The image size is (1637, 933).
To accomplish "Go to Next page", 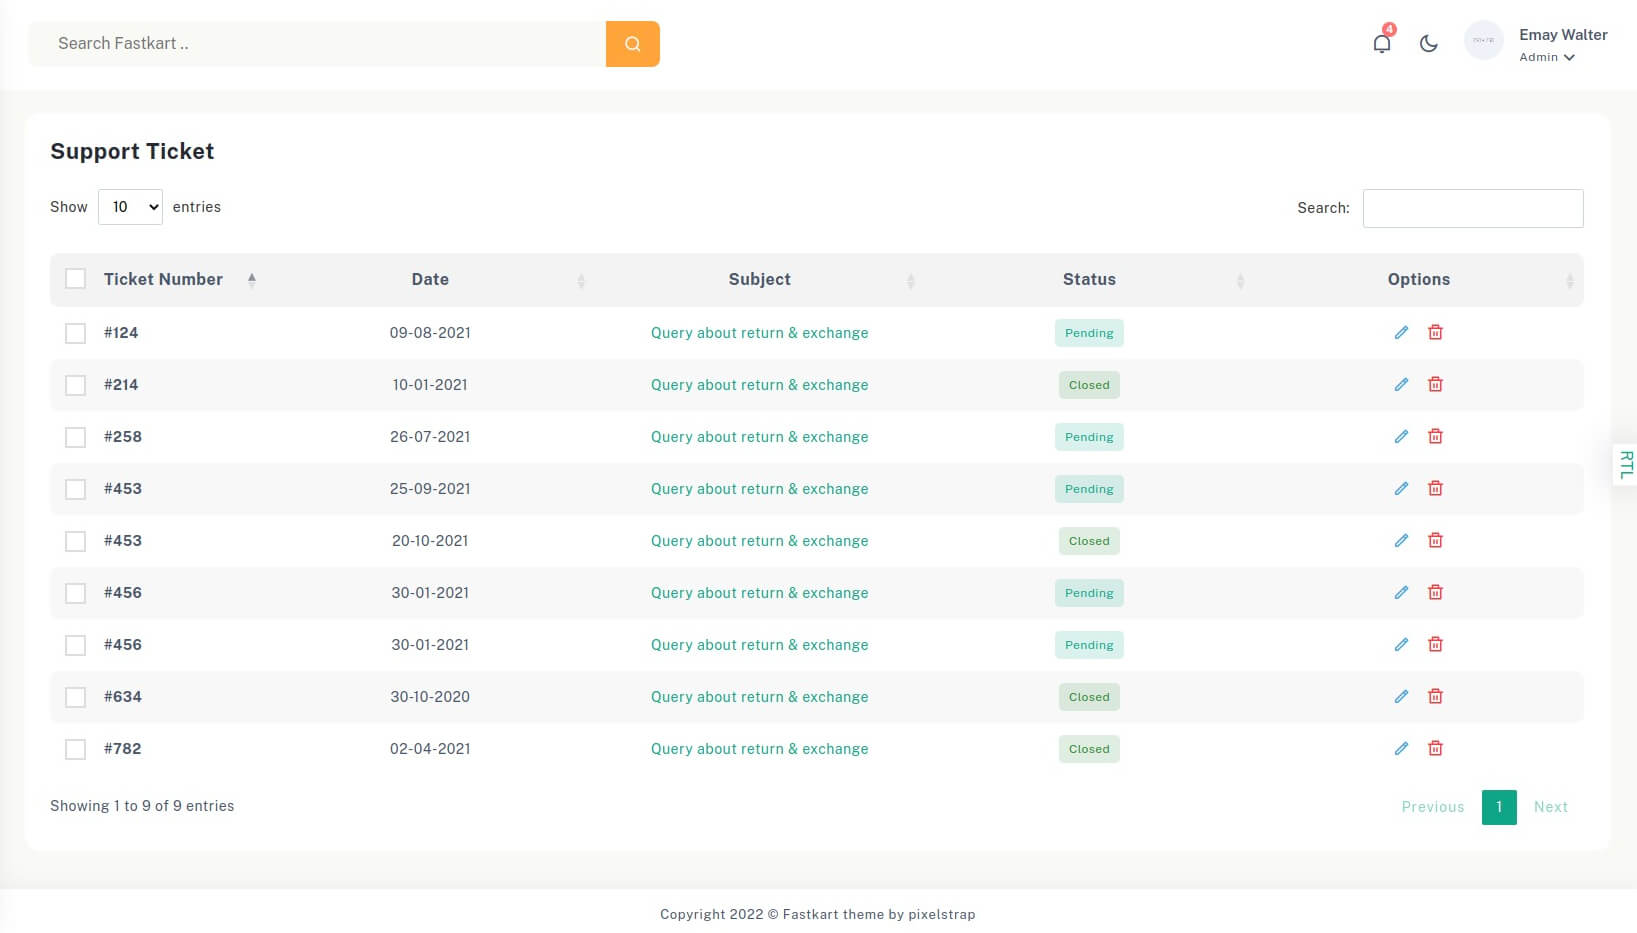I will [x=1550, y=807].
